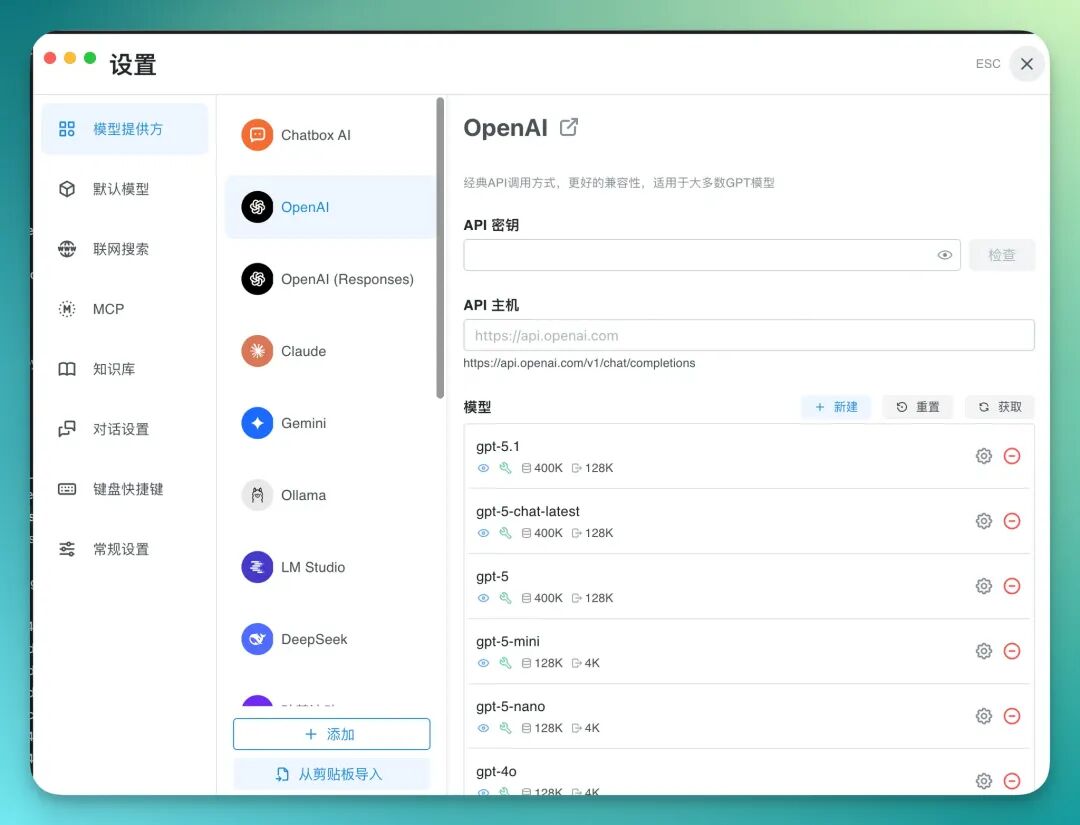1080x825 pixels.
Task: Open the 联网搜索 settings section
Action: (125, 249)
